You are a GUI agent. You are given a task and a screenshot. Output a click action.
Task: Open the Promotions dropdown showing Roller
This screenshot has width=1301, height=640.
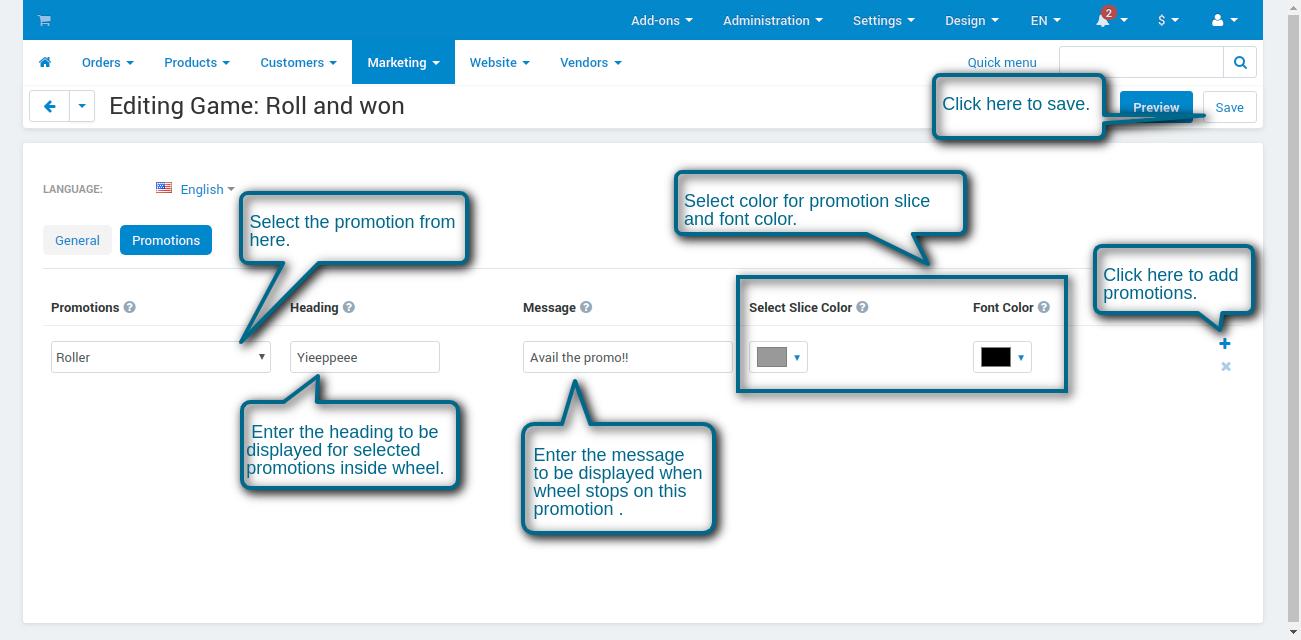[x=160, y=357]
